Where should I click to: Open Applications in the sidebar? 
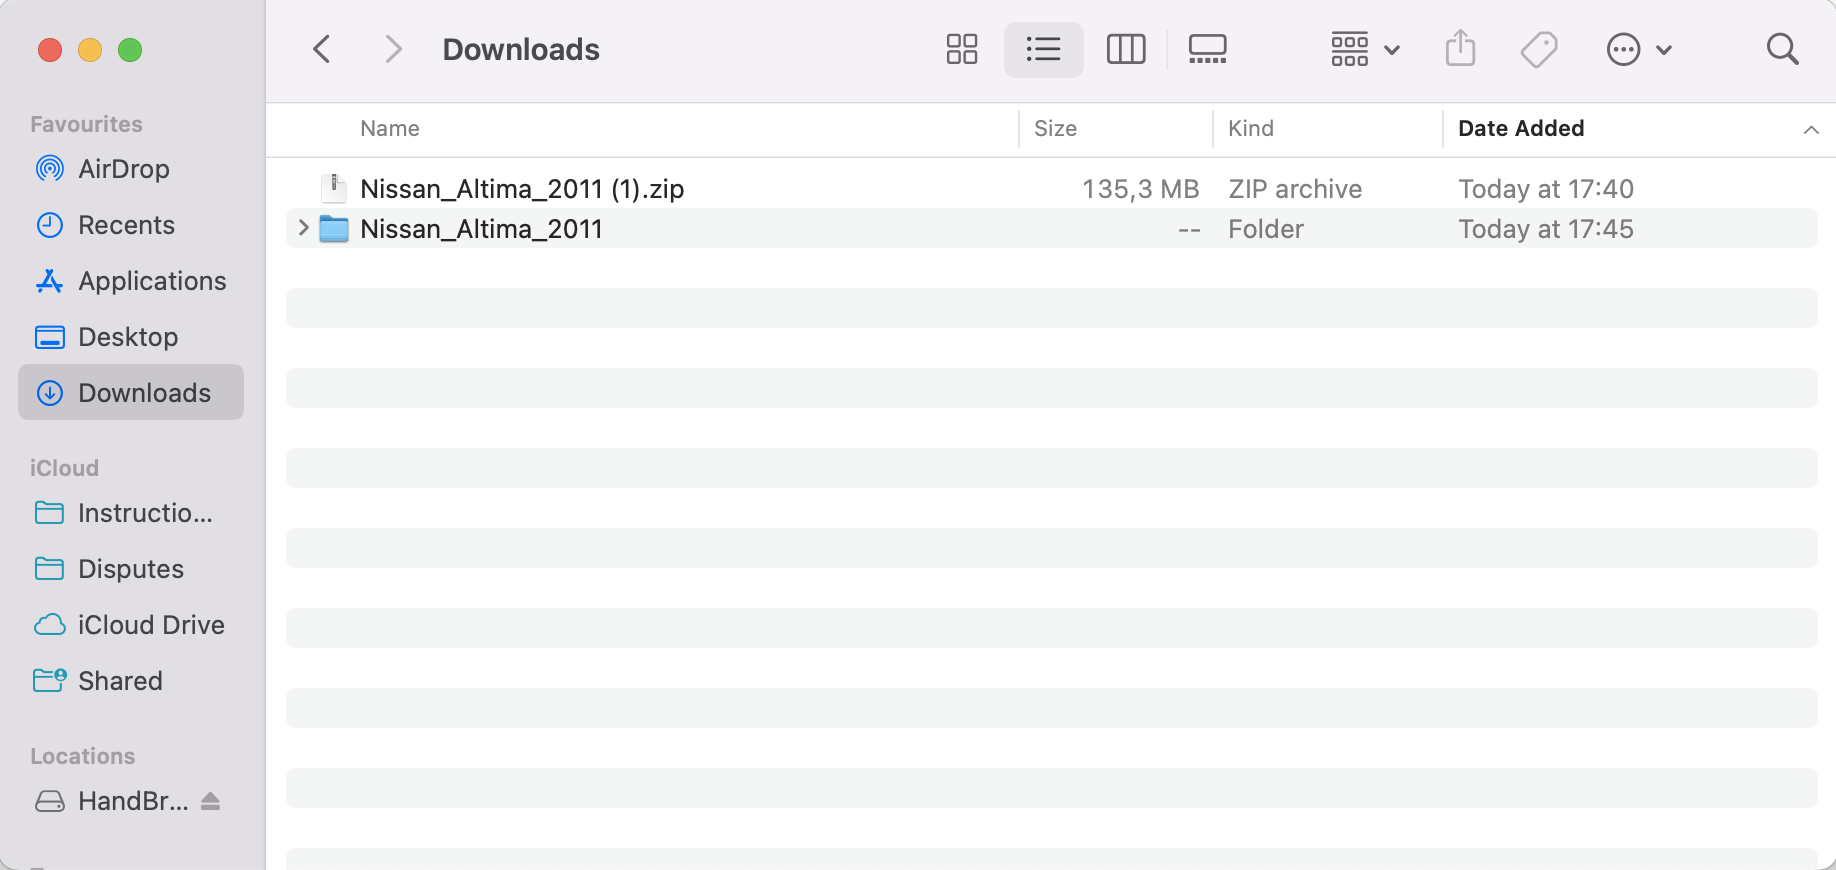point(131,281)
